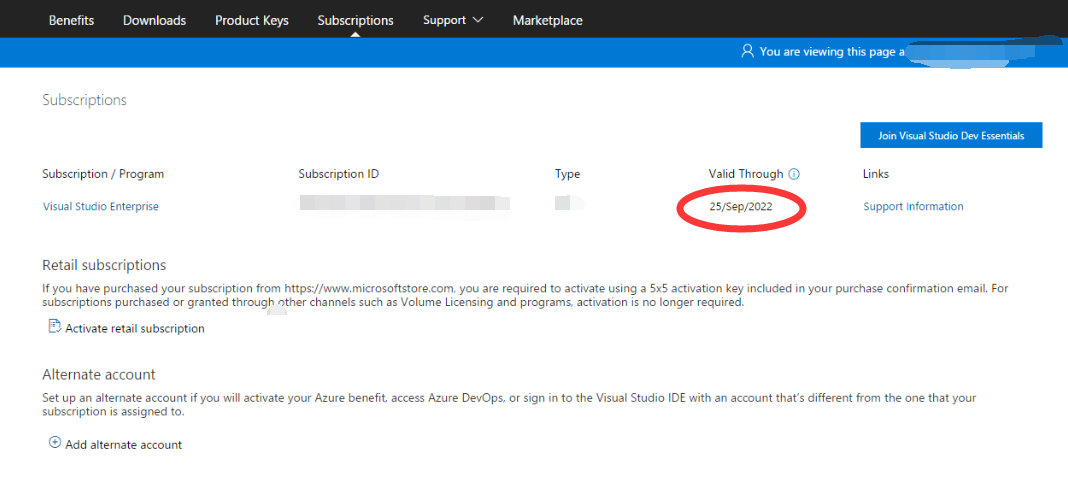This screenshot has width=1068, height=481.
Task: Click the Valid Through info icon
Action: (794, 174)
